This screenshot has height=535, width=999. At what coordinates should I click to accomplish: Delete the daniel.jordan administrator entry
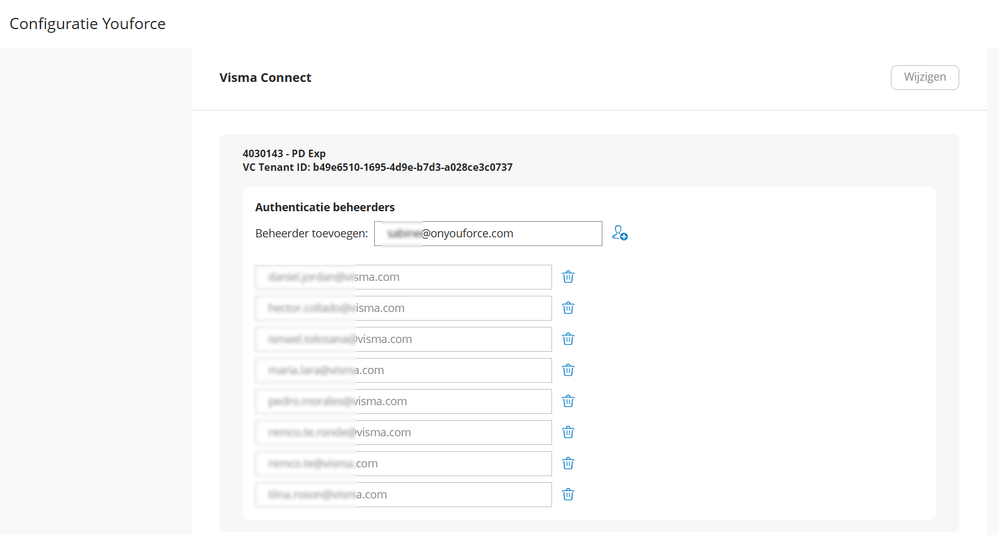(x=568, y=277)
